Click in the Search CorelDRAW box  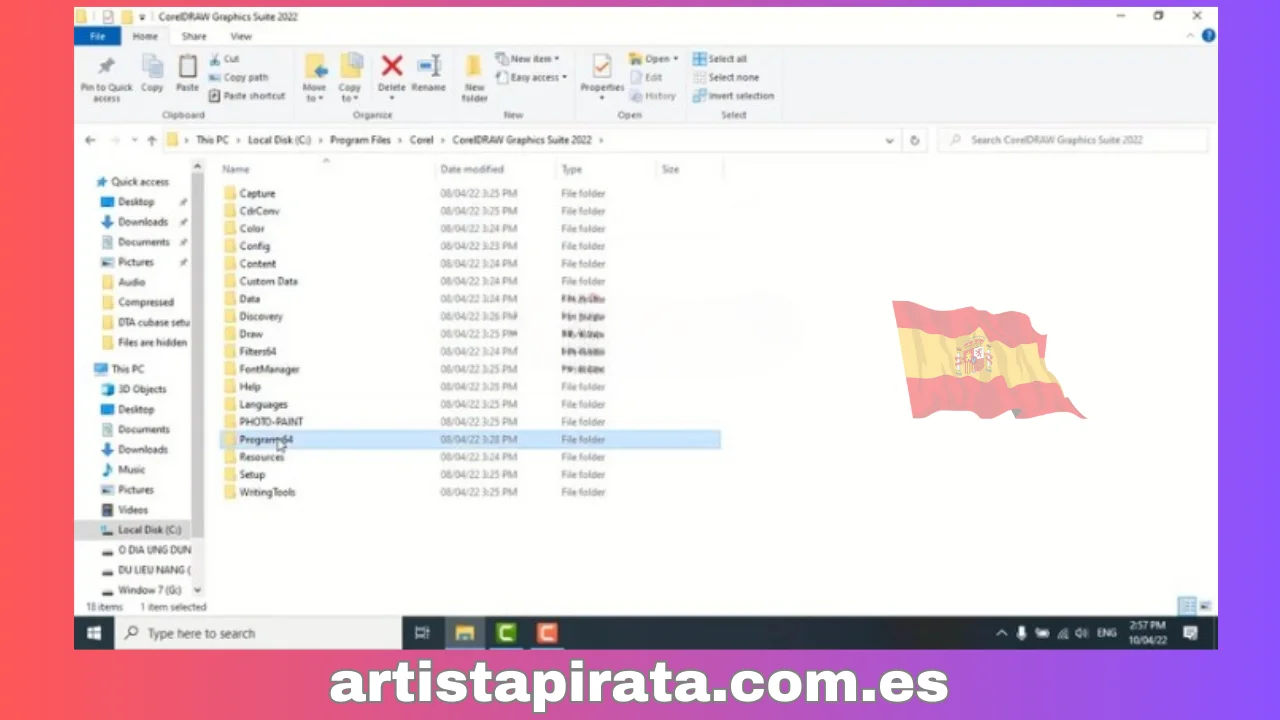tap(1073, 141)
